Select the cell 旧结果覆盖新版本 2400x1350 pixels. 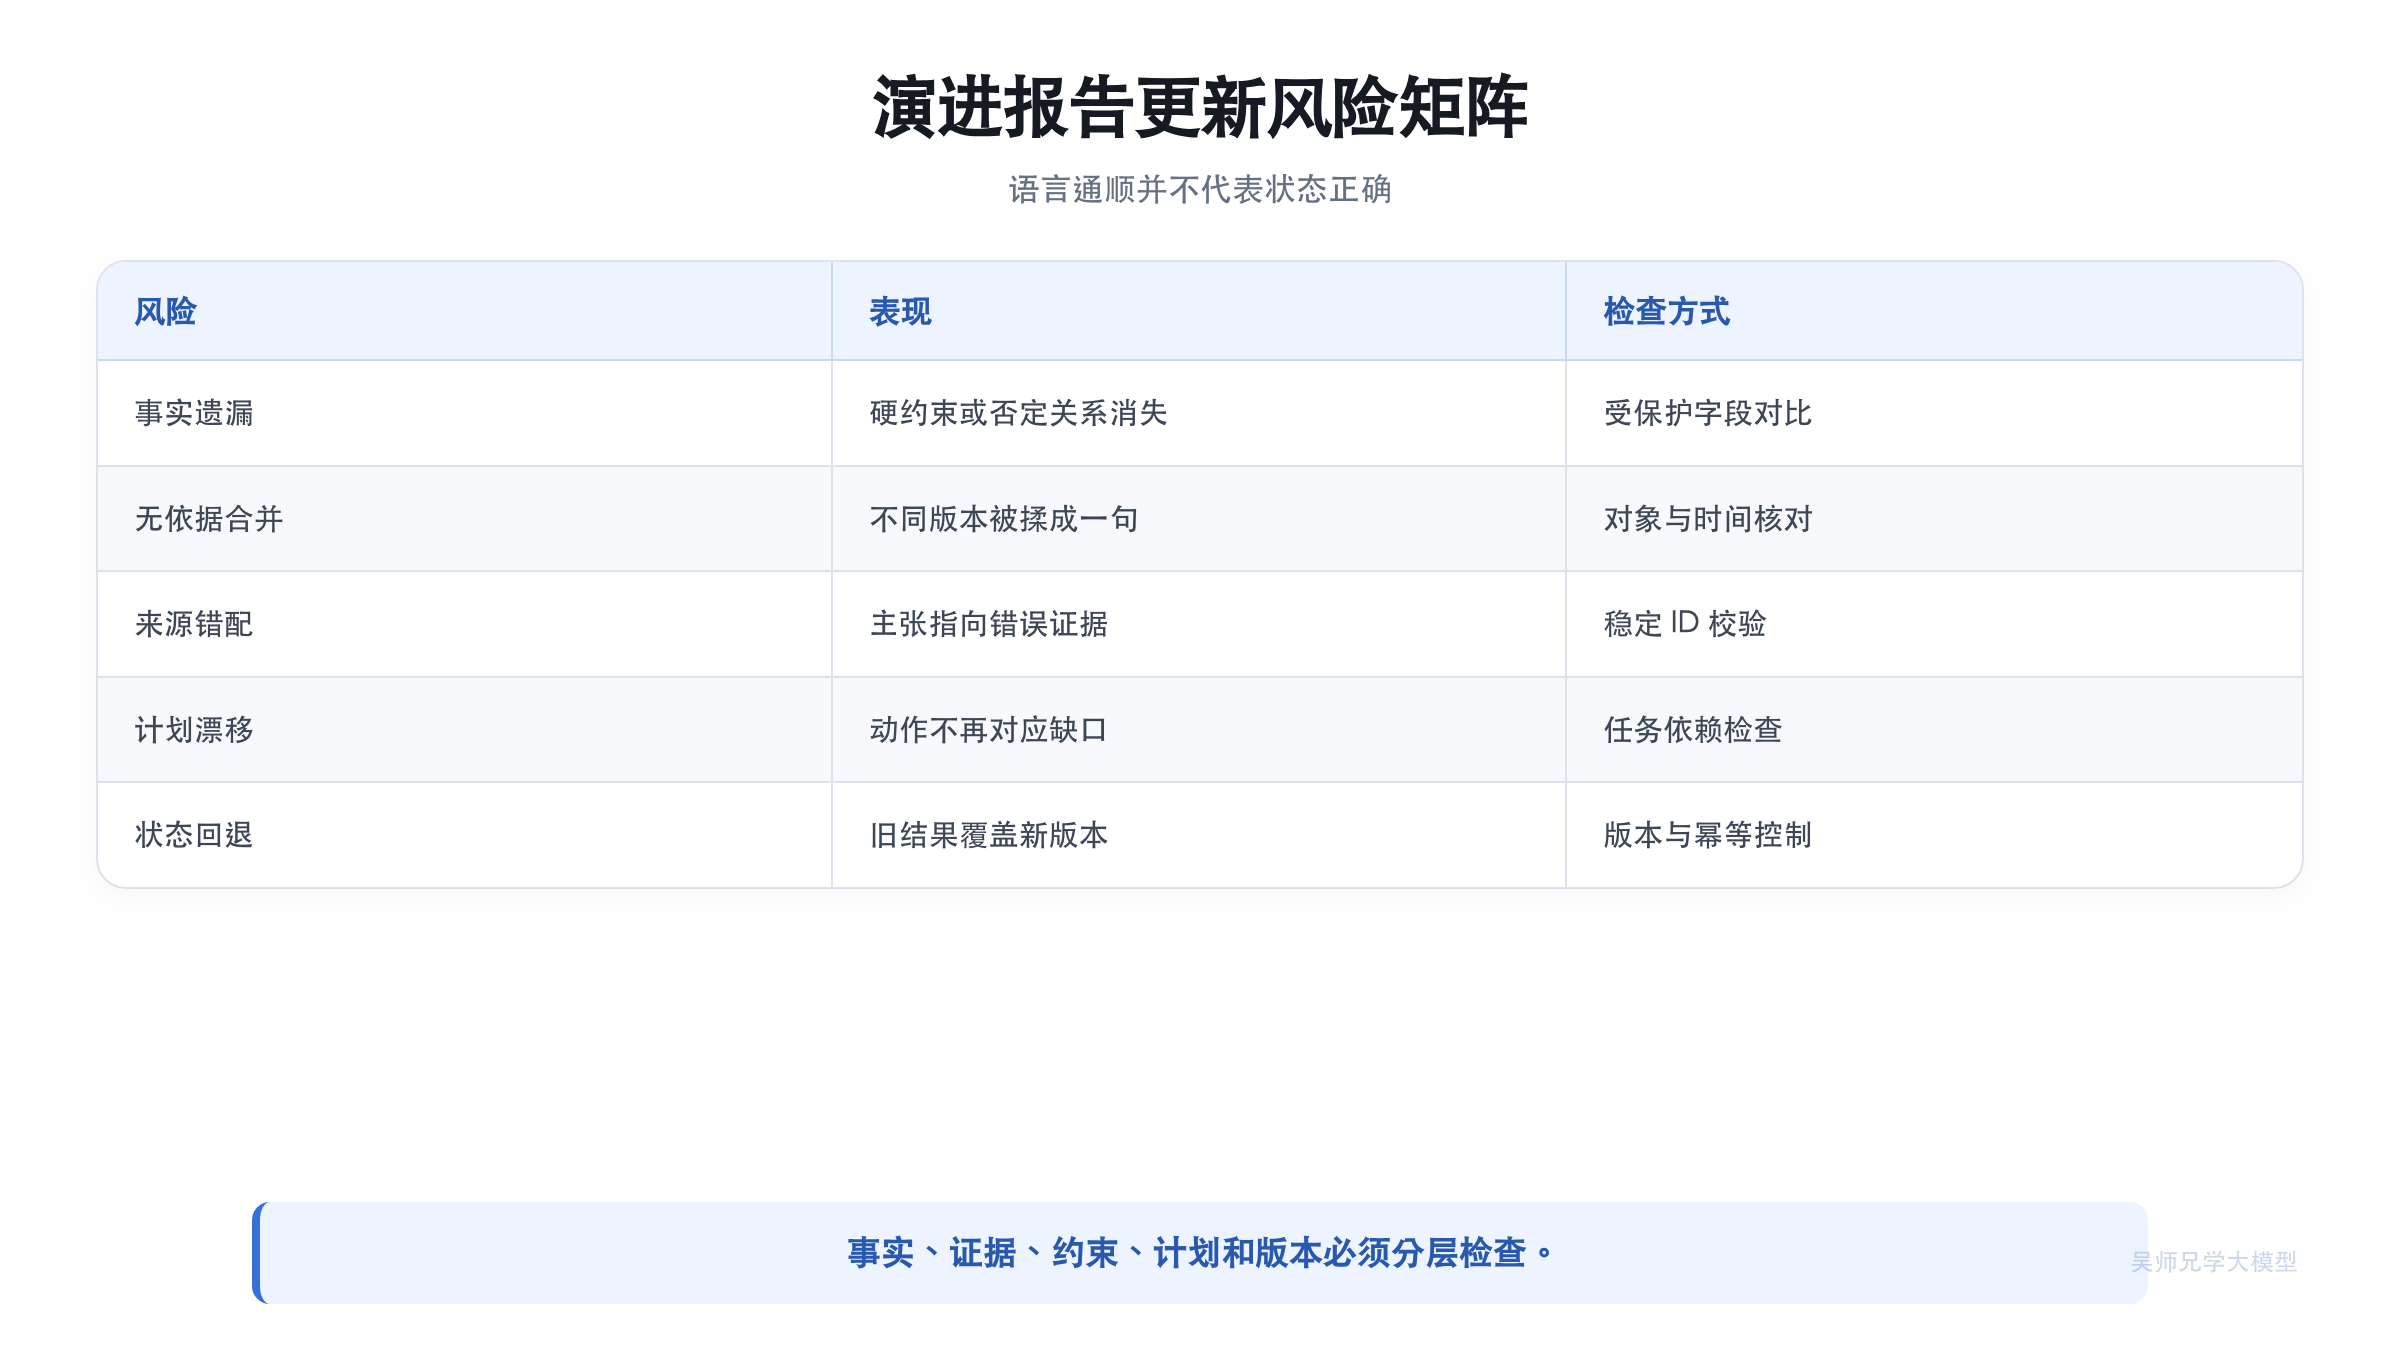click(x=1199, y=835)
